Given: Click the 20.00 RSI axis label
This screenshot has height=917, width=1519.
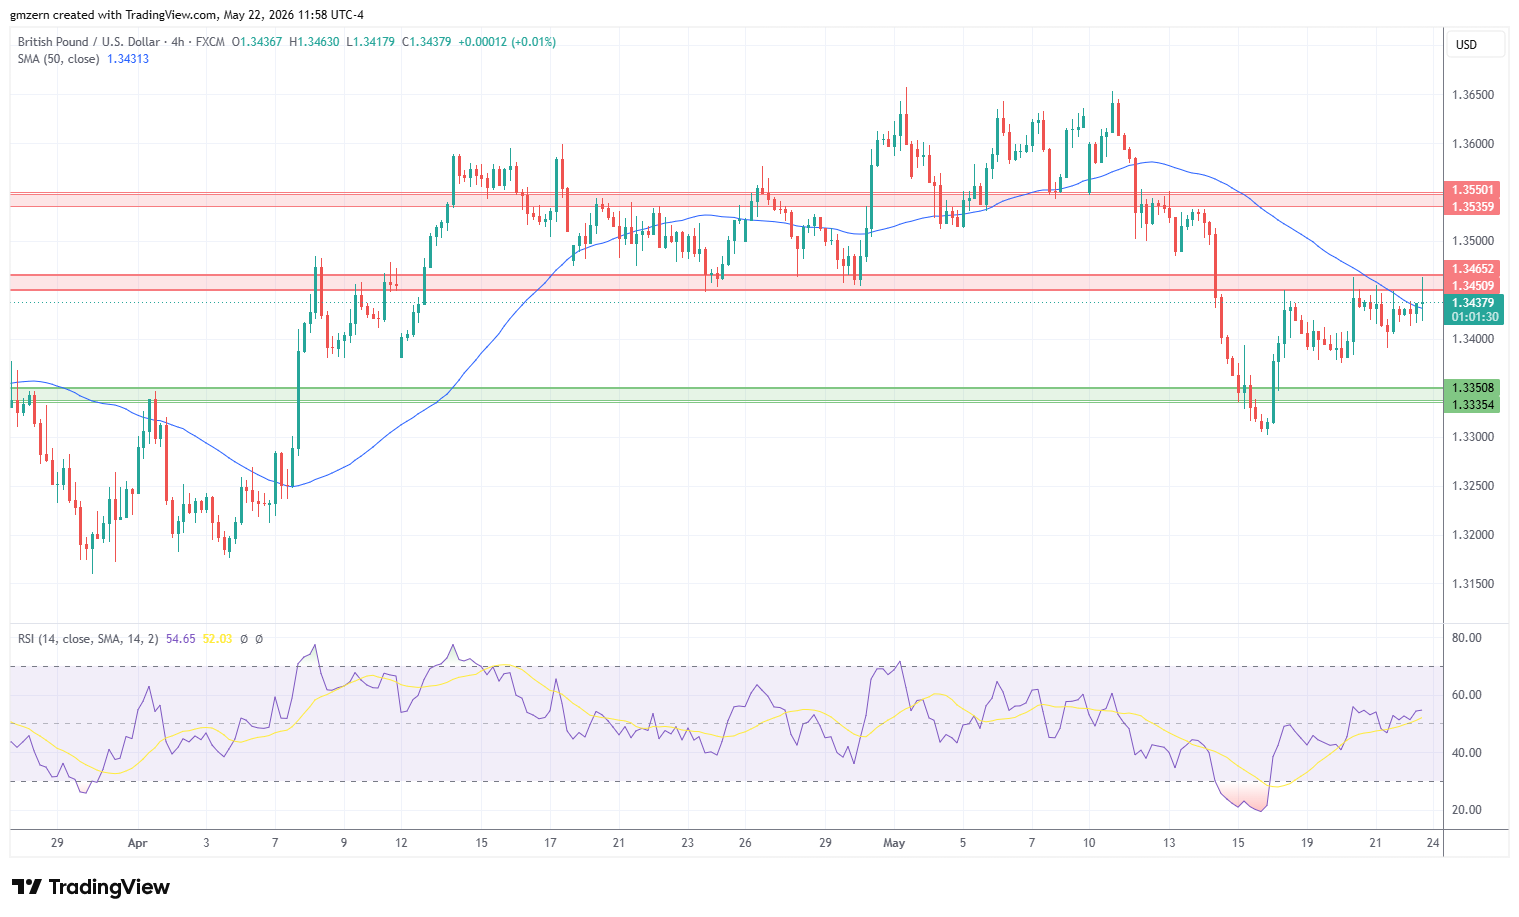Looking at the screenshot, I should coord(1466,810).
